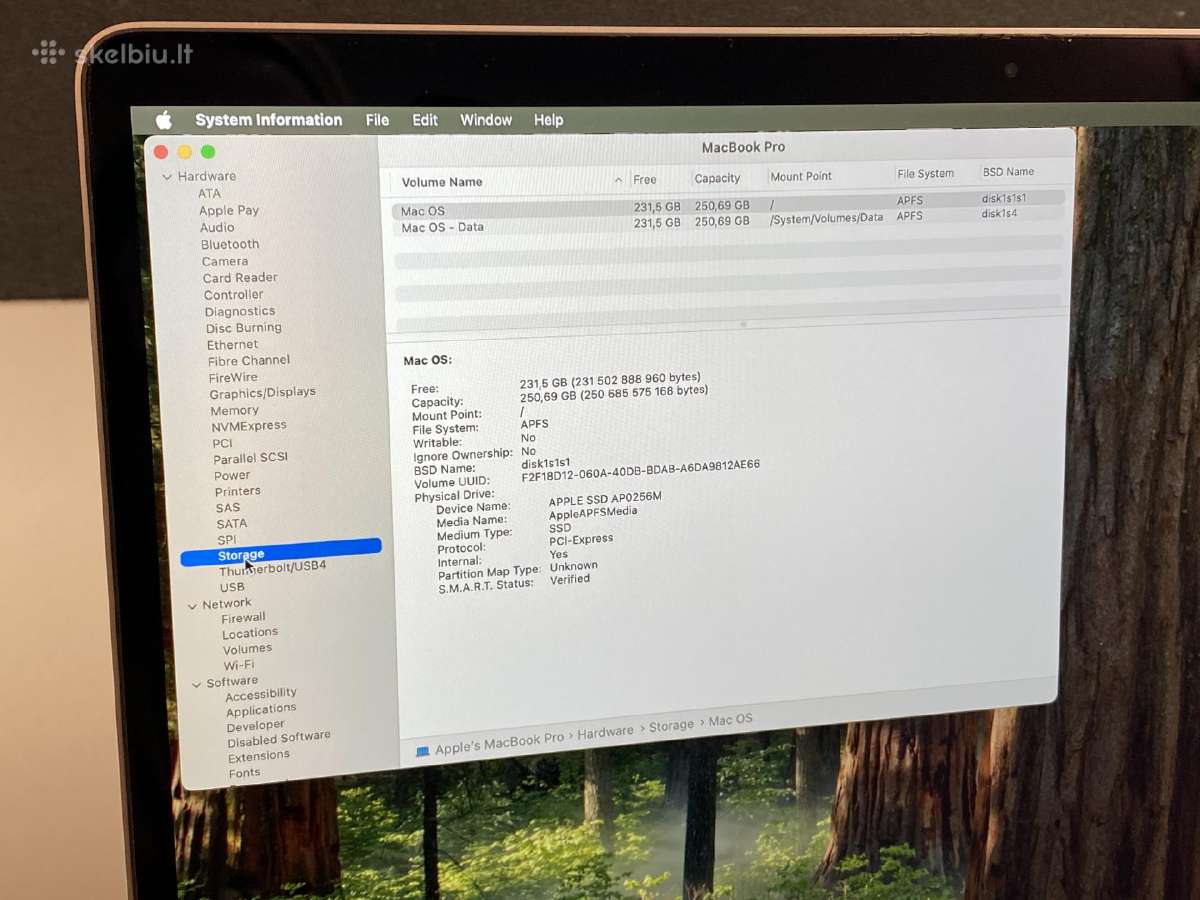Select SAS in the sidebar
This screenshot has width=1200, height=900.
click(x=228, y=508)
